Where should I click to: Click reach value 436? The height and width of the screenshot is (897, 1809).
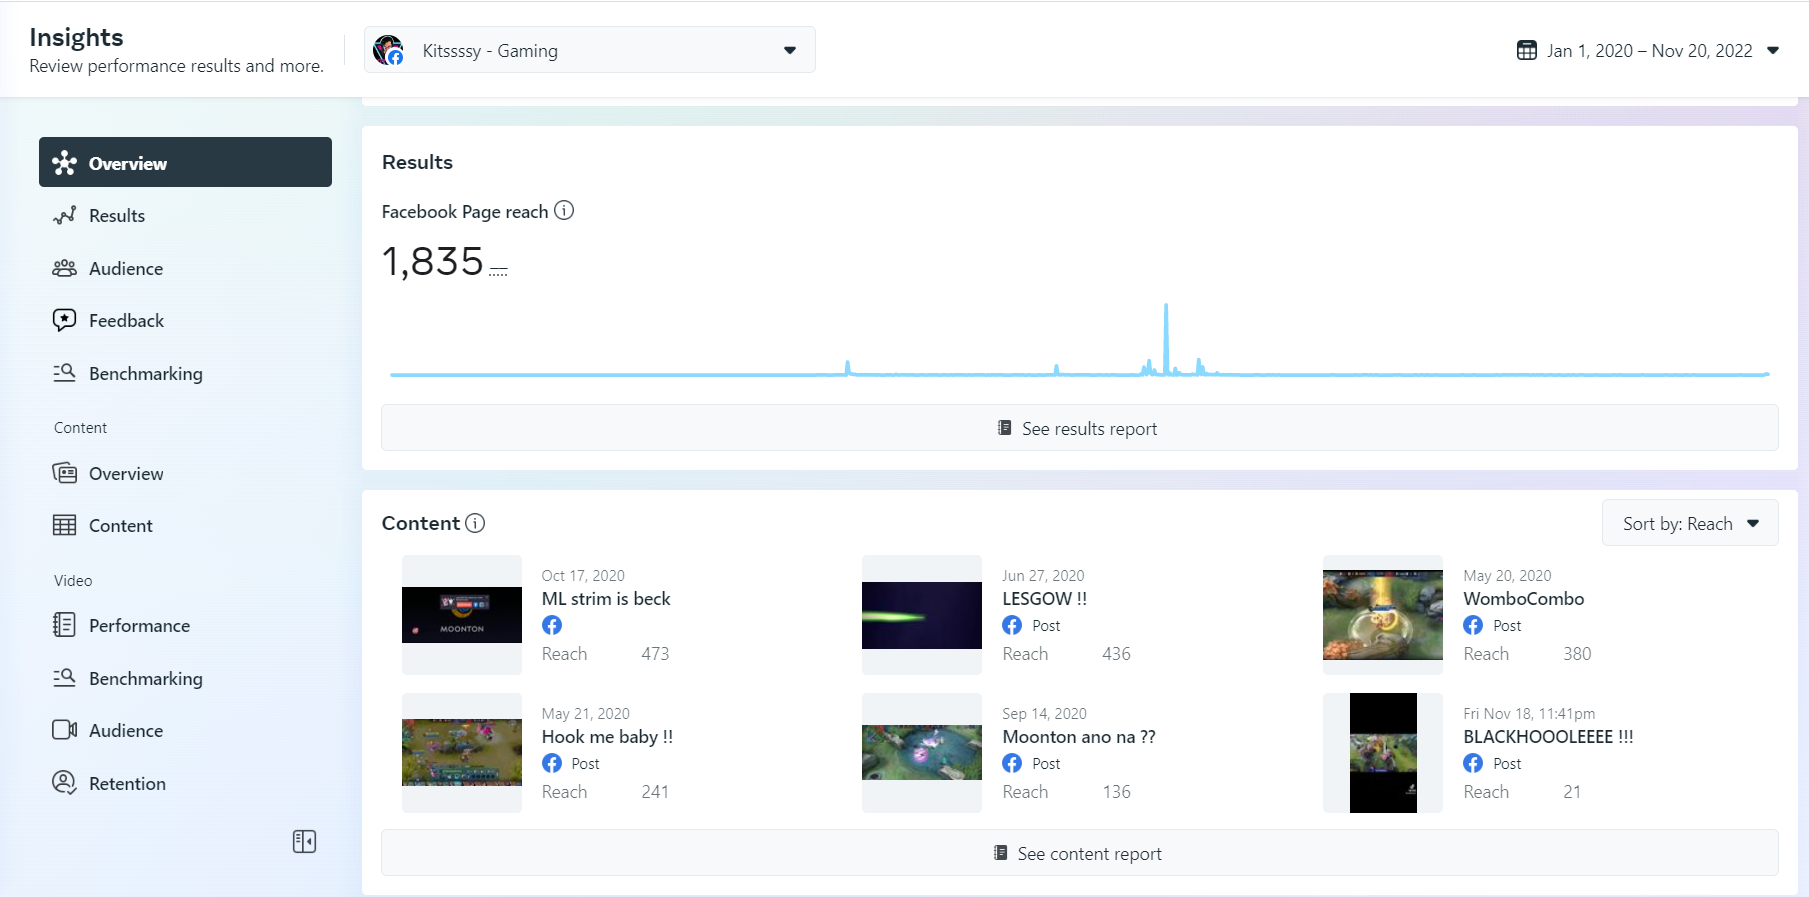click(x=1116, y=654)
